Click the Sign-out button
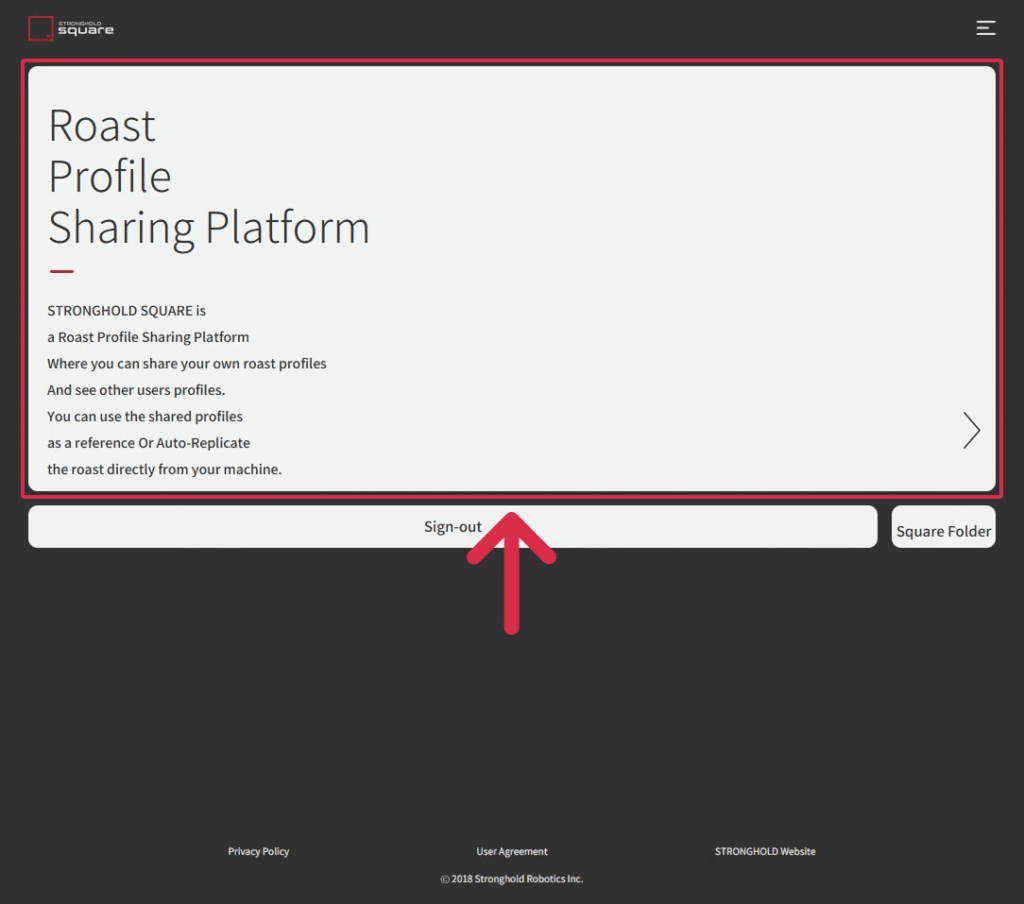Viewport: 1024px width, 904px height. (x=453, y=526)
